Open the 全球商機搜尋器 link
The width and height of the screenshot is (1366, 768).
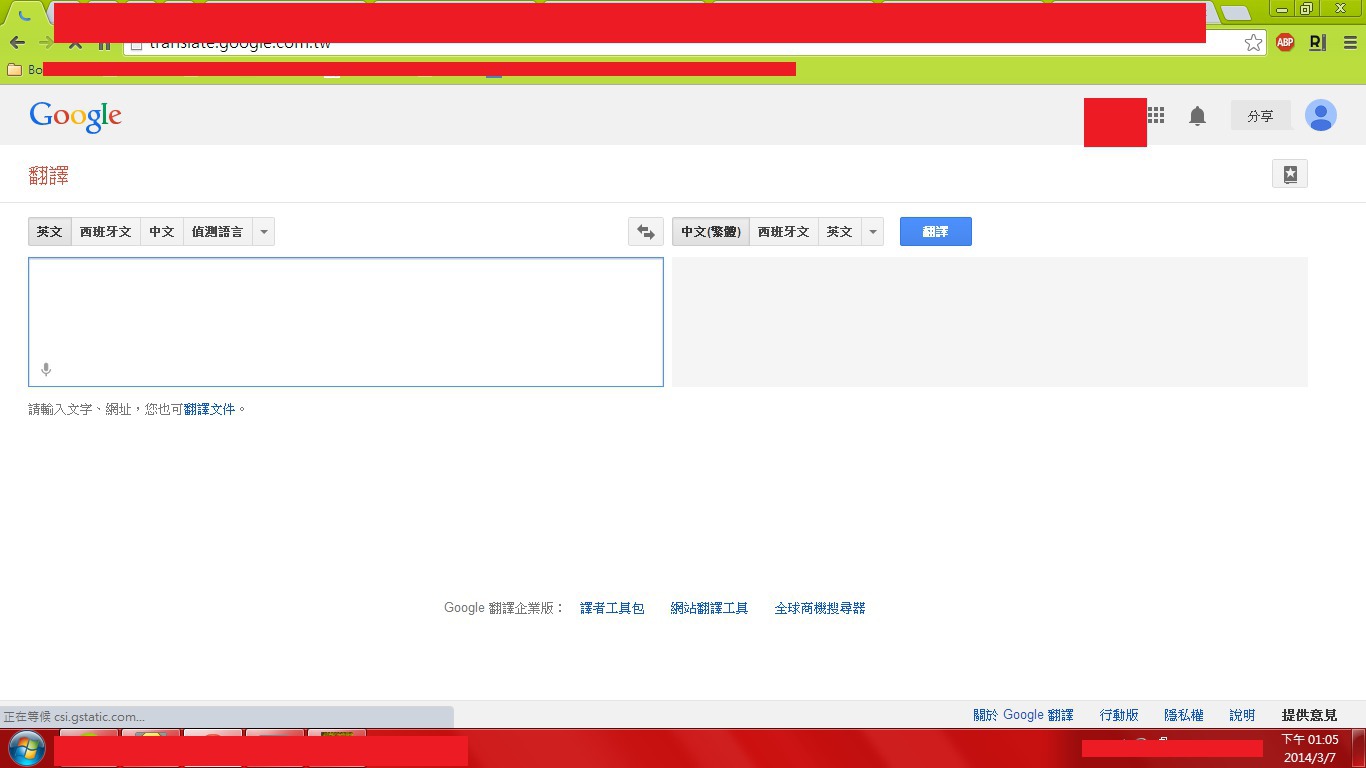click(x=820, y=608)
